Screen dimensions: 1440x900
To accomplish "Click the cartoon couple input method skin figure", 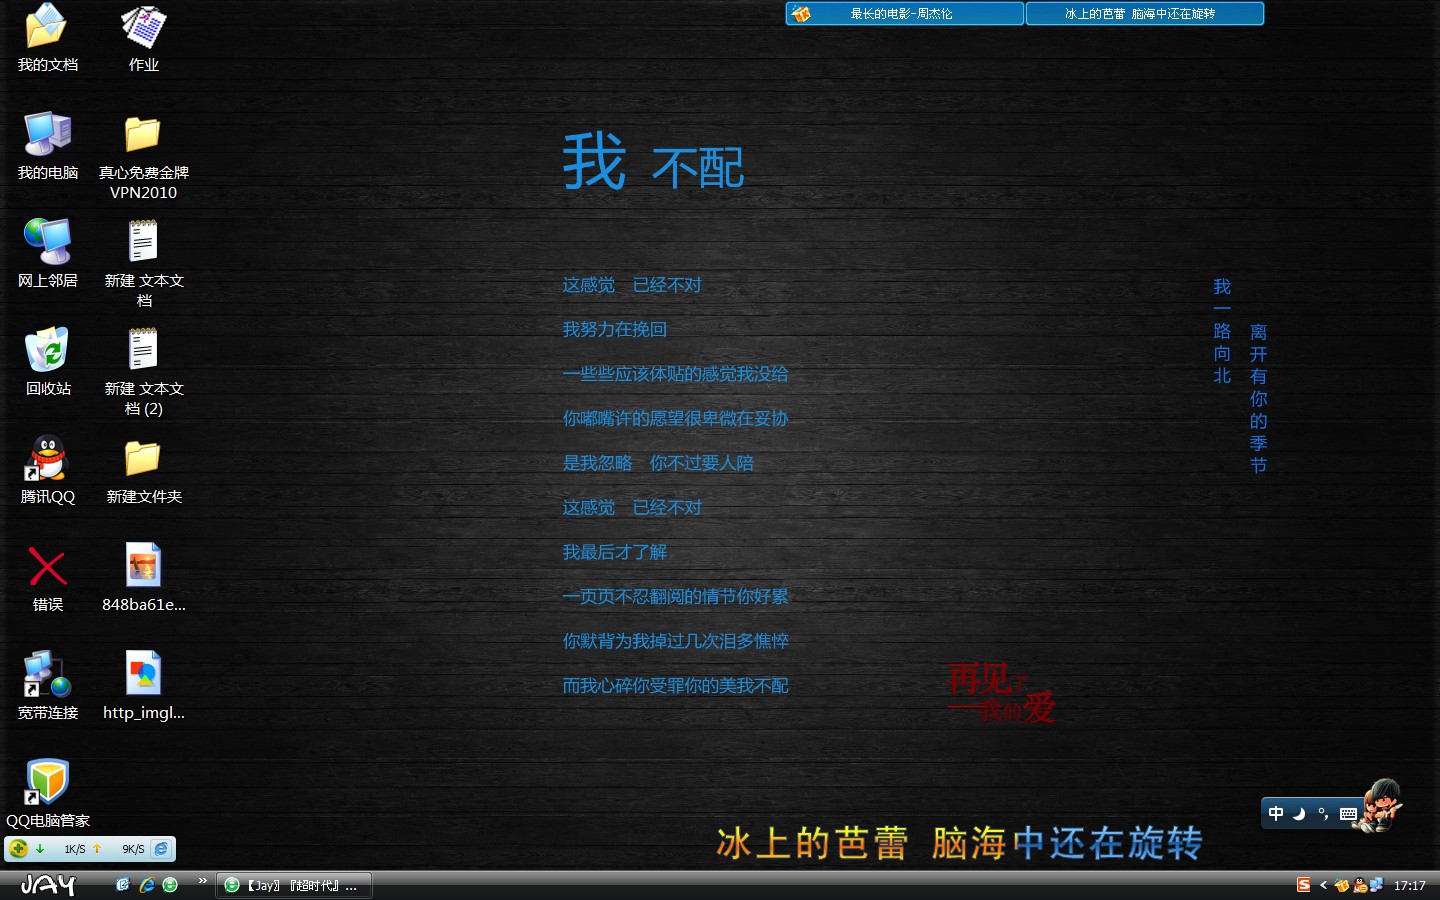I will click(x=1382, y=804).
